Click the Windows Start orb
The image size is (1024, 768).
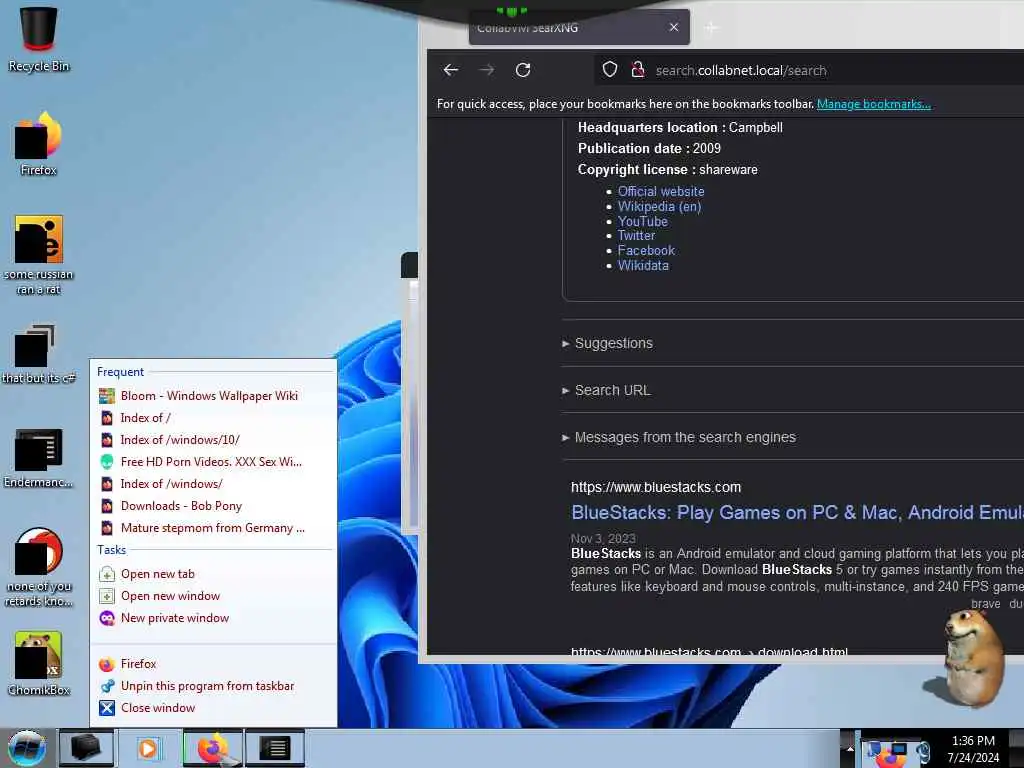coord(27,748)
